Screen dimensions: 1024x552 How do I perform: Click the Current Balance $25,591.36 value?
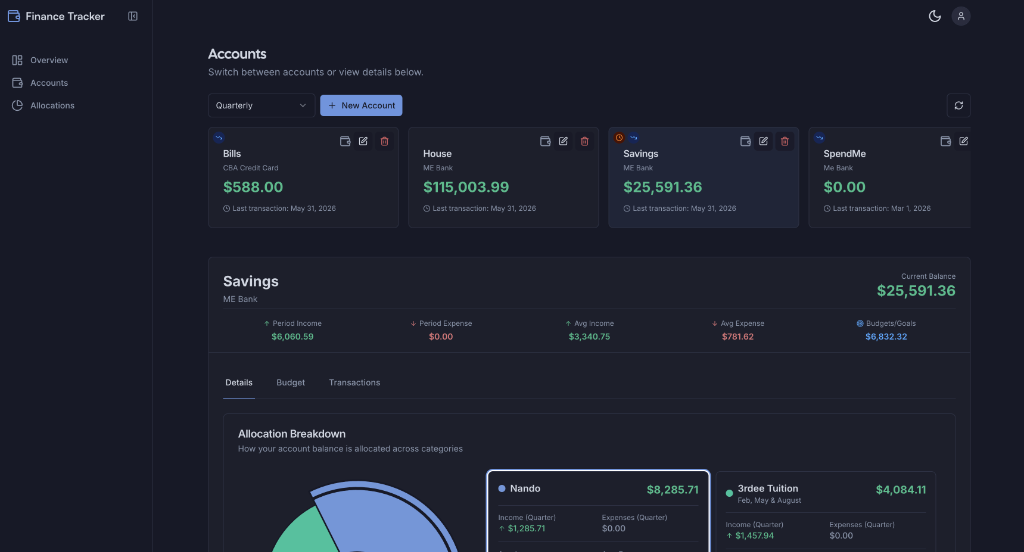click(x=916, y=291)
